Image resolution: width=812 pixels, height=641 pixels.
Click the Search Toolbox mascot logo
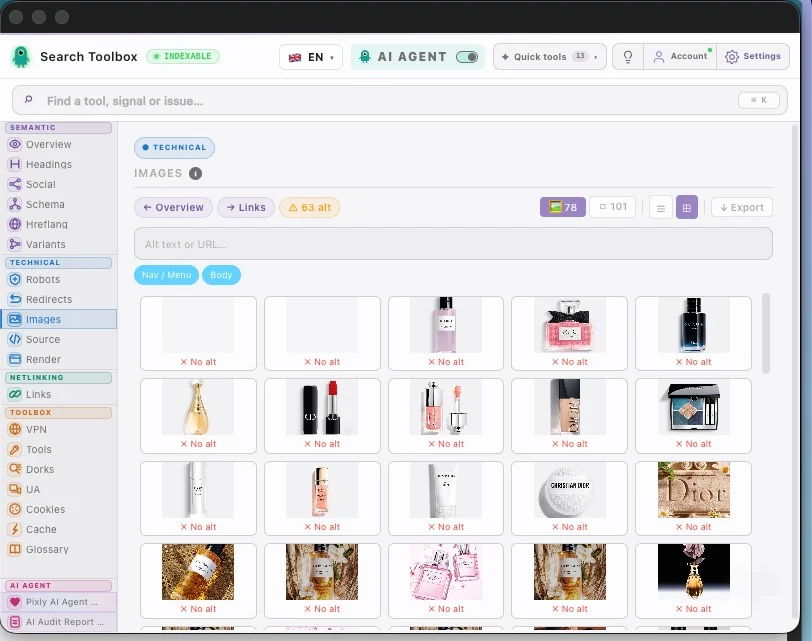[x=21, y=57]
